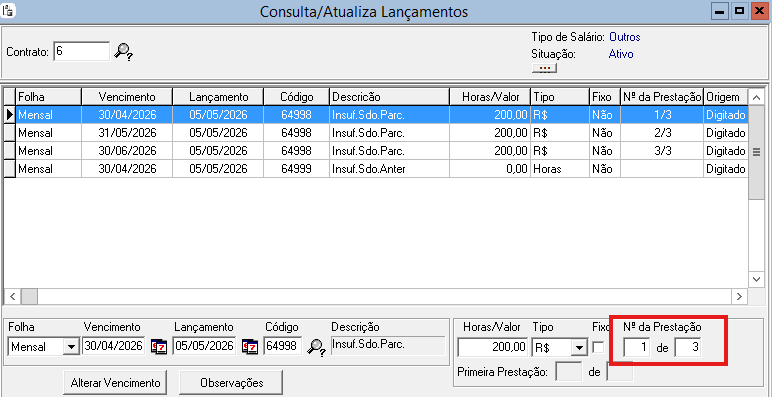Click the Vencimento date input 30/04/2026 in the edit panel
Image resolution: width=772 pixels, height=397 pixels.
(x=114, y=346)
